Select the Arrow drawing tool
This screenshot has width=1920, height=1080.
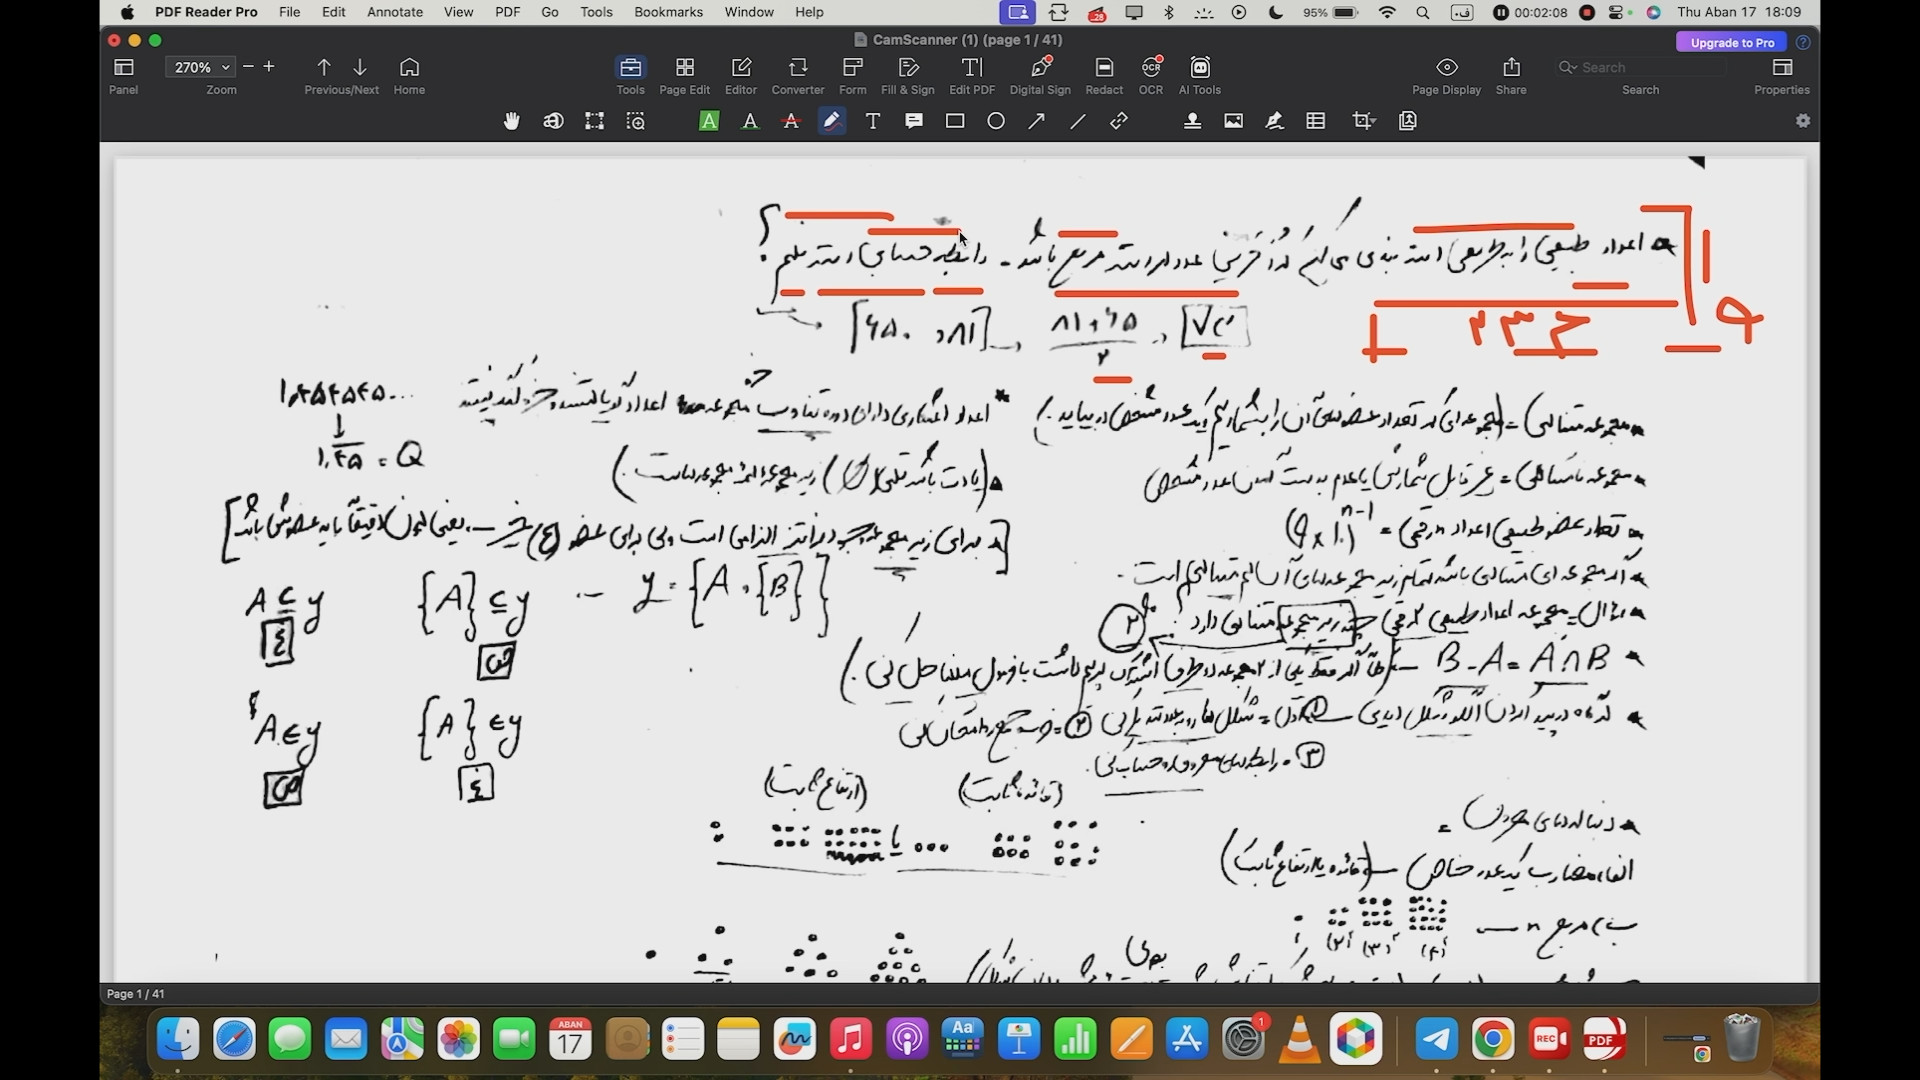(x=1037, y=121)
